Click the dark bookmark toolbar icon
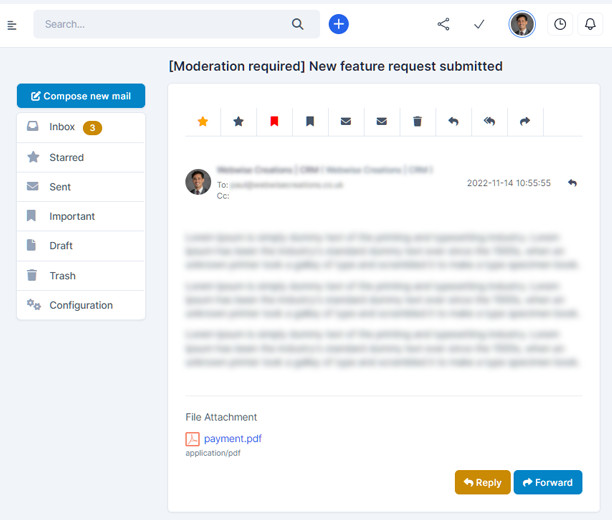Image resolution: width=612 pixels, height=520 pixels. pos(310,121)
